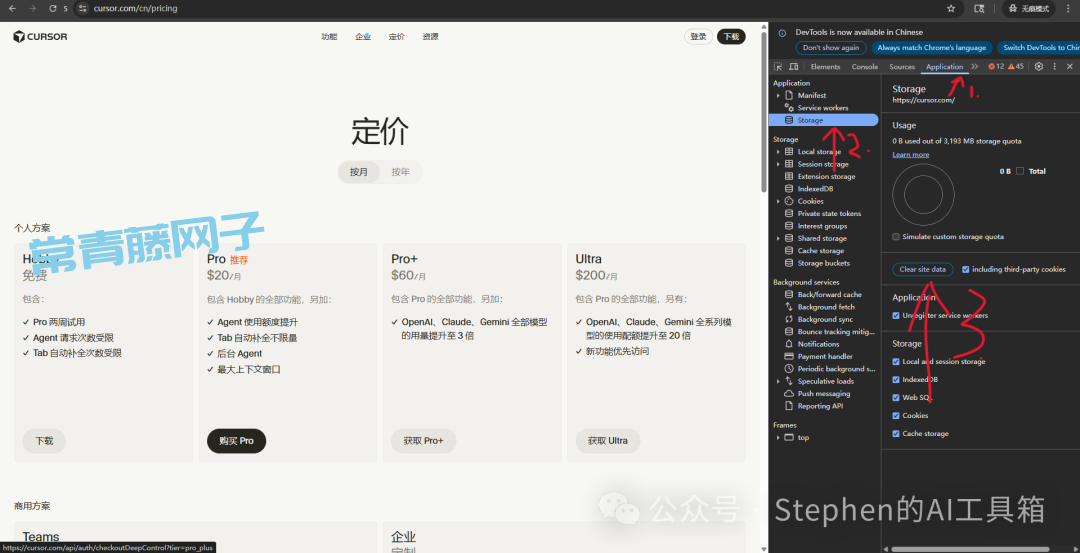Switch pricing toggle to 按年
The height and width of the screenshot is (553, 1080).
point(400,172)
